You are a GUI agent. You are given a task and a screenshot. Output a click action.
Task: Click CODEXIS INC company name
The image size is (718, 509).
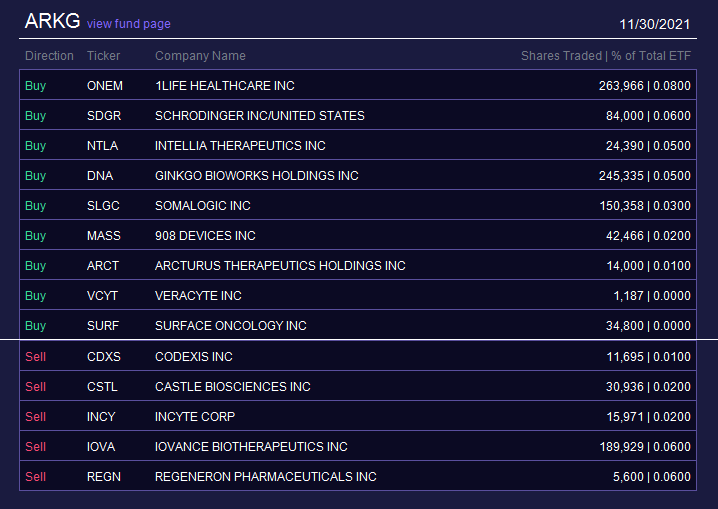click(194, 357)
